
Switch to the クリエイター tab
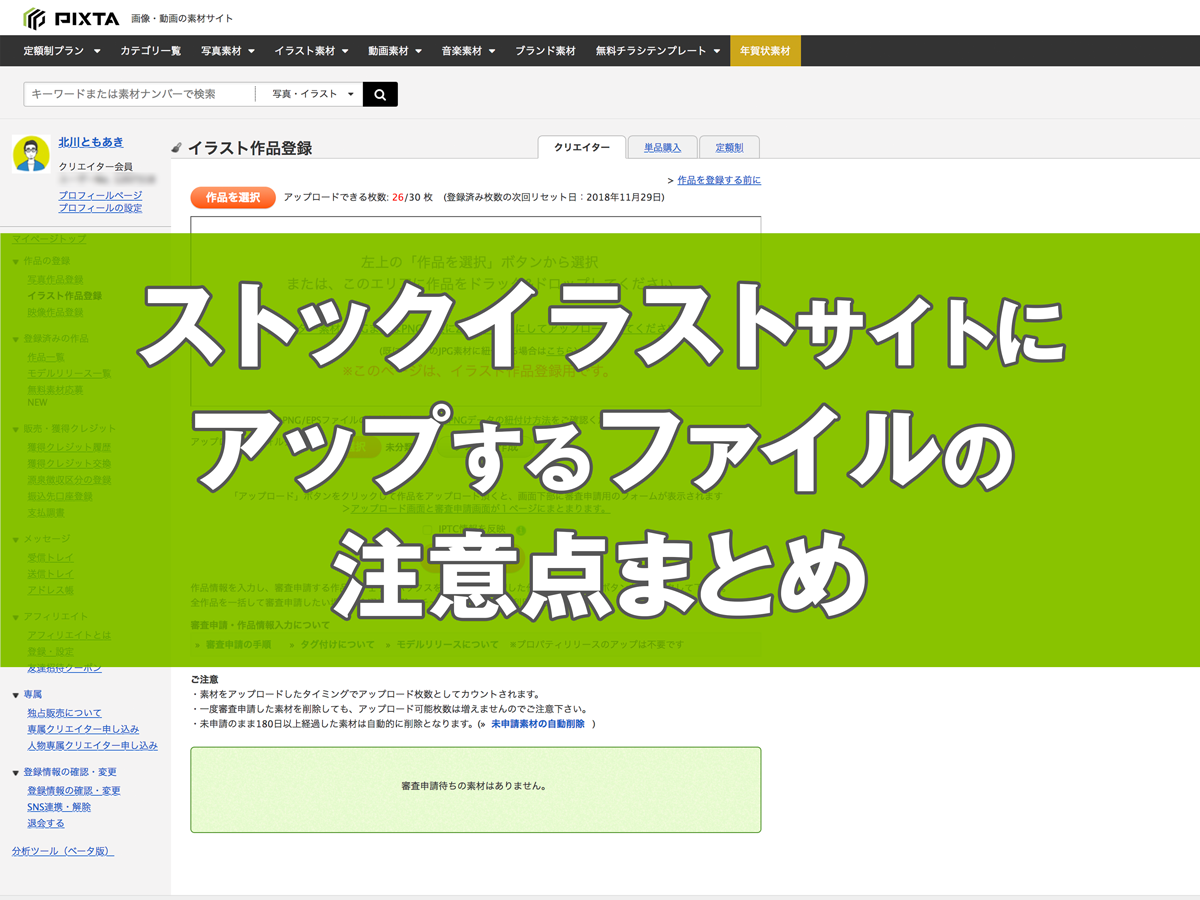582,147
